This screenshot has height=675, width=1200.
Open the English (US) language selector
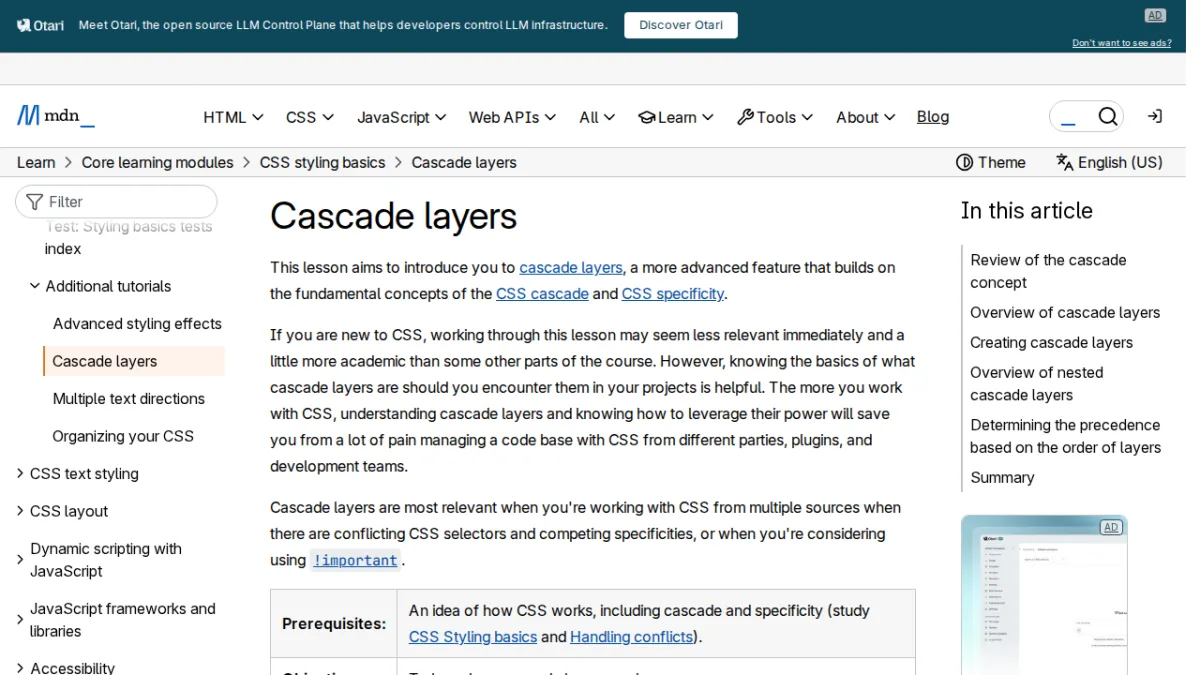(1109, 162)
